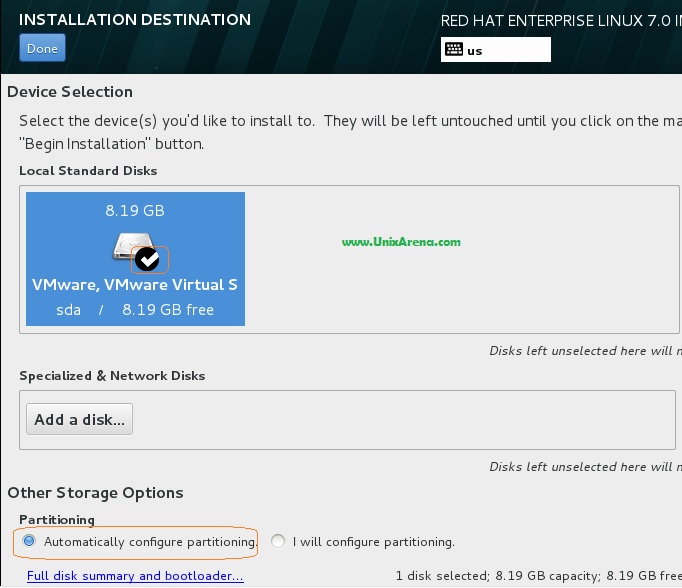Click the INSTALLATION DESTINATION title
The width and height of the screenshot is (682, 588).
pyautogui.click(x=135, y=20)
